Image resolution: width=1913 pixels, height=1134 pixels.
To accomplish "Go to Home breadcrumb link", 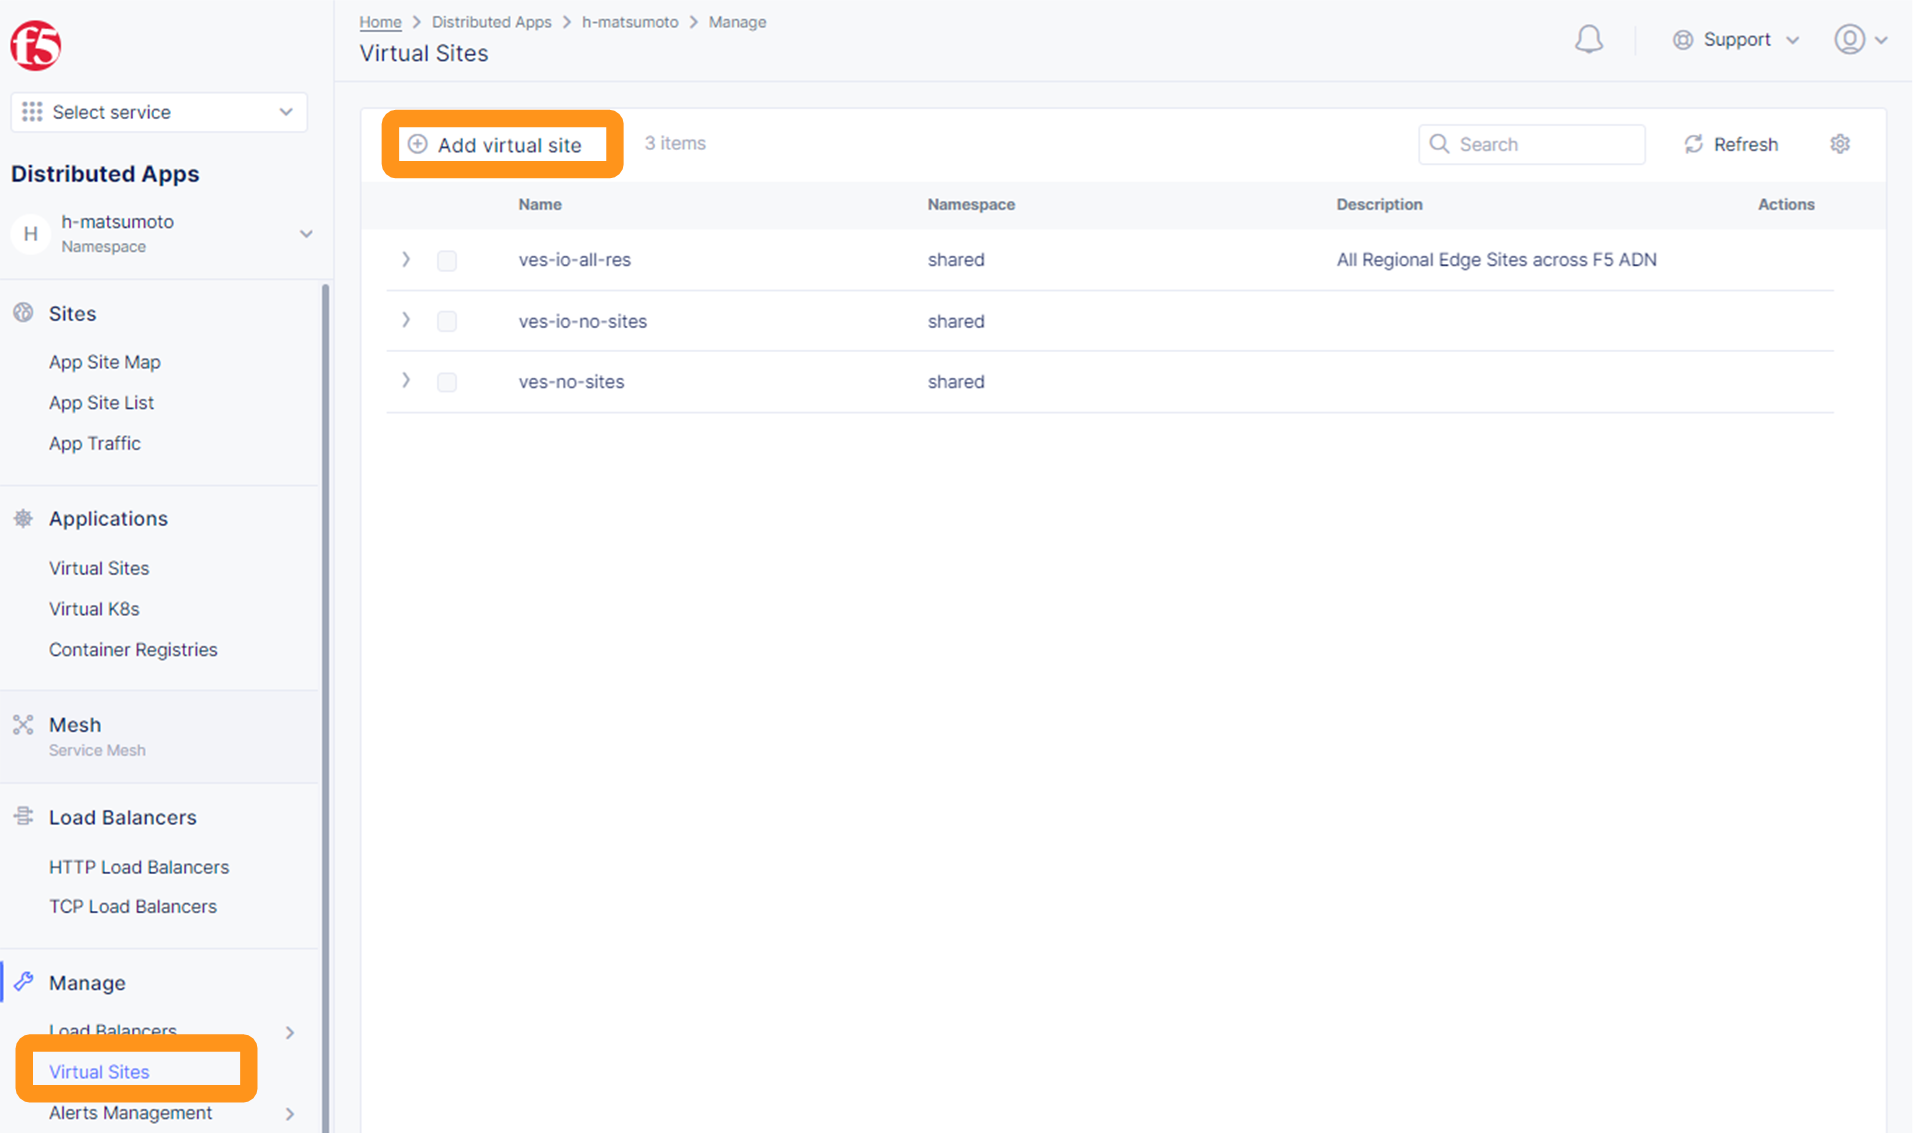I will [x=380, y=22].
